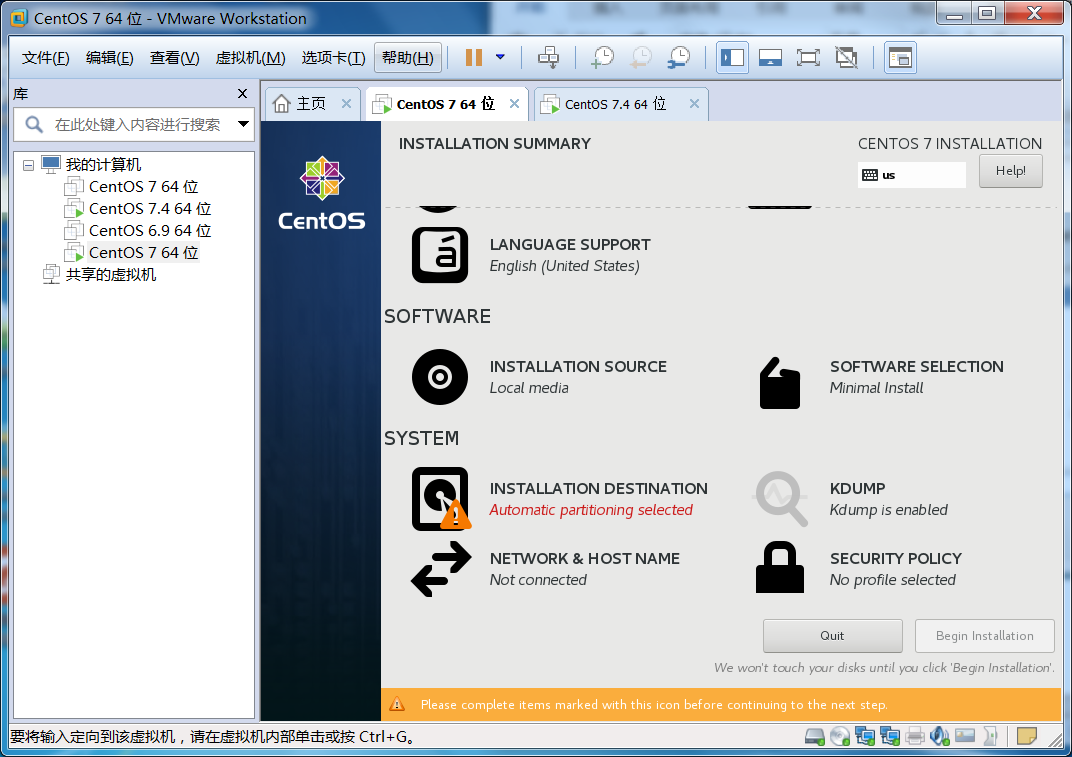Open the 虚拟机(M) menu

coord(250,57)
